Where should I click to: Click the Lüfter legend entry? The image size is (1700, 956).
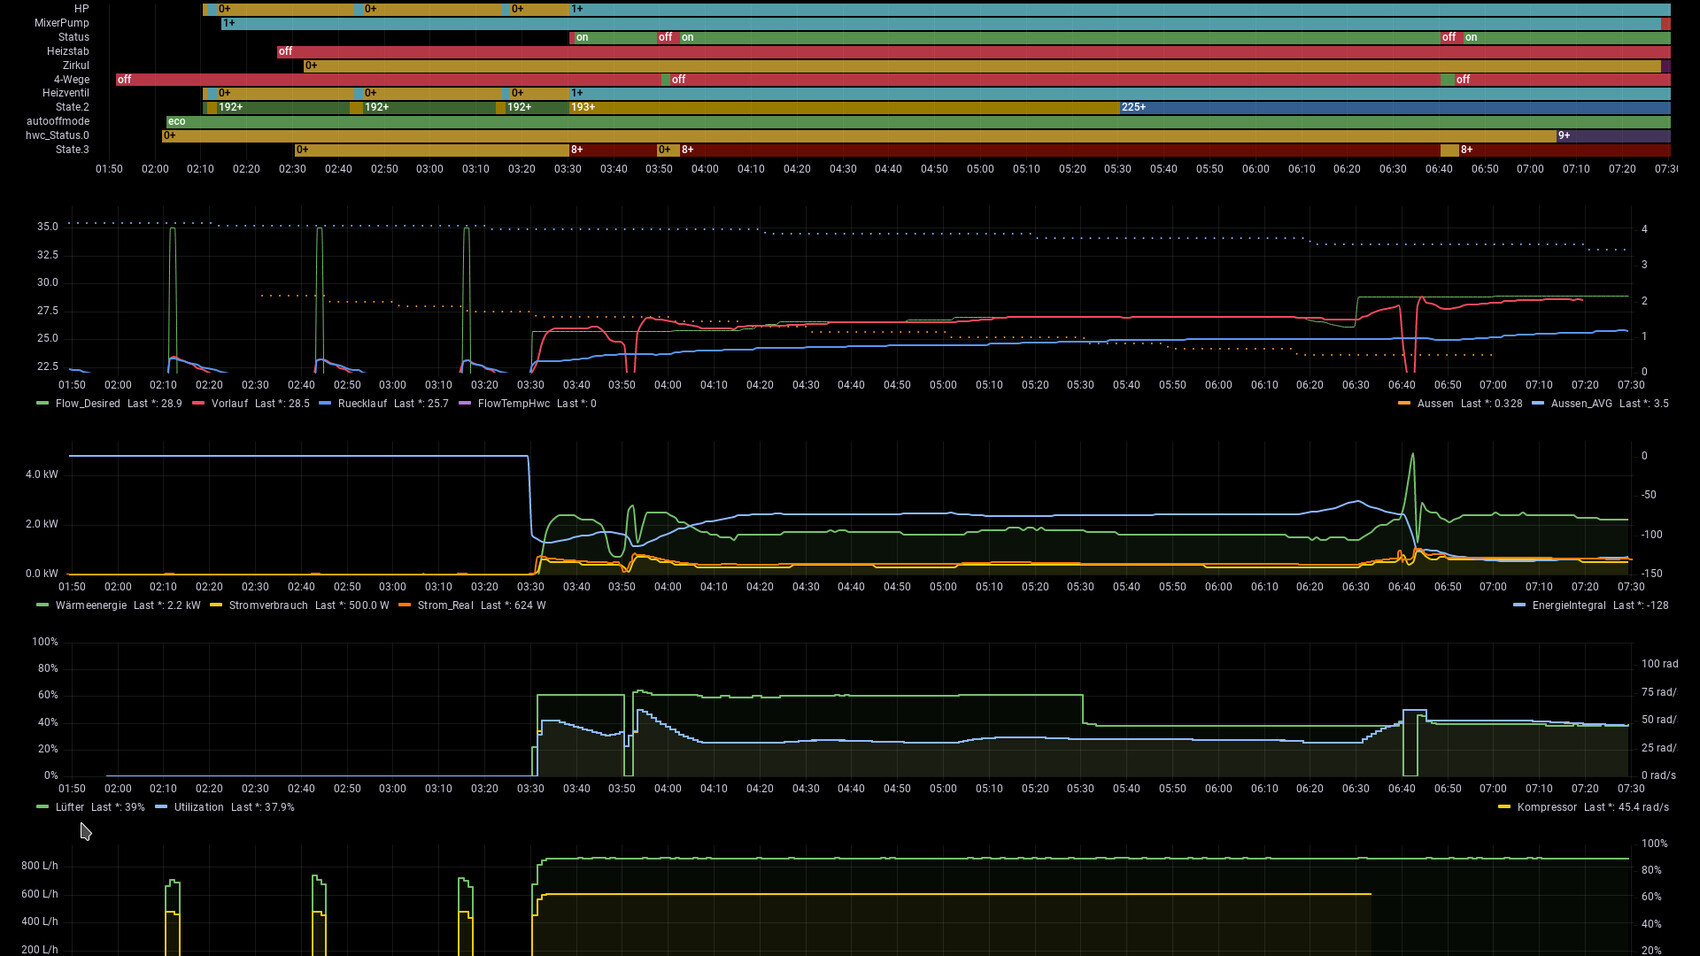(x=70, y=808)
